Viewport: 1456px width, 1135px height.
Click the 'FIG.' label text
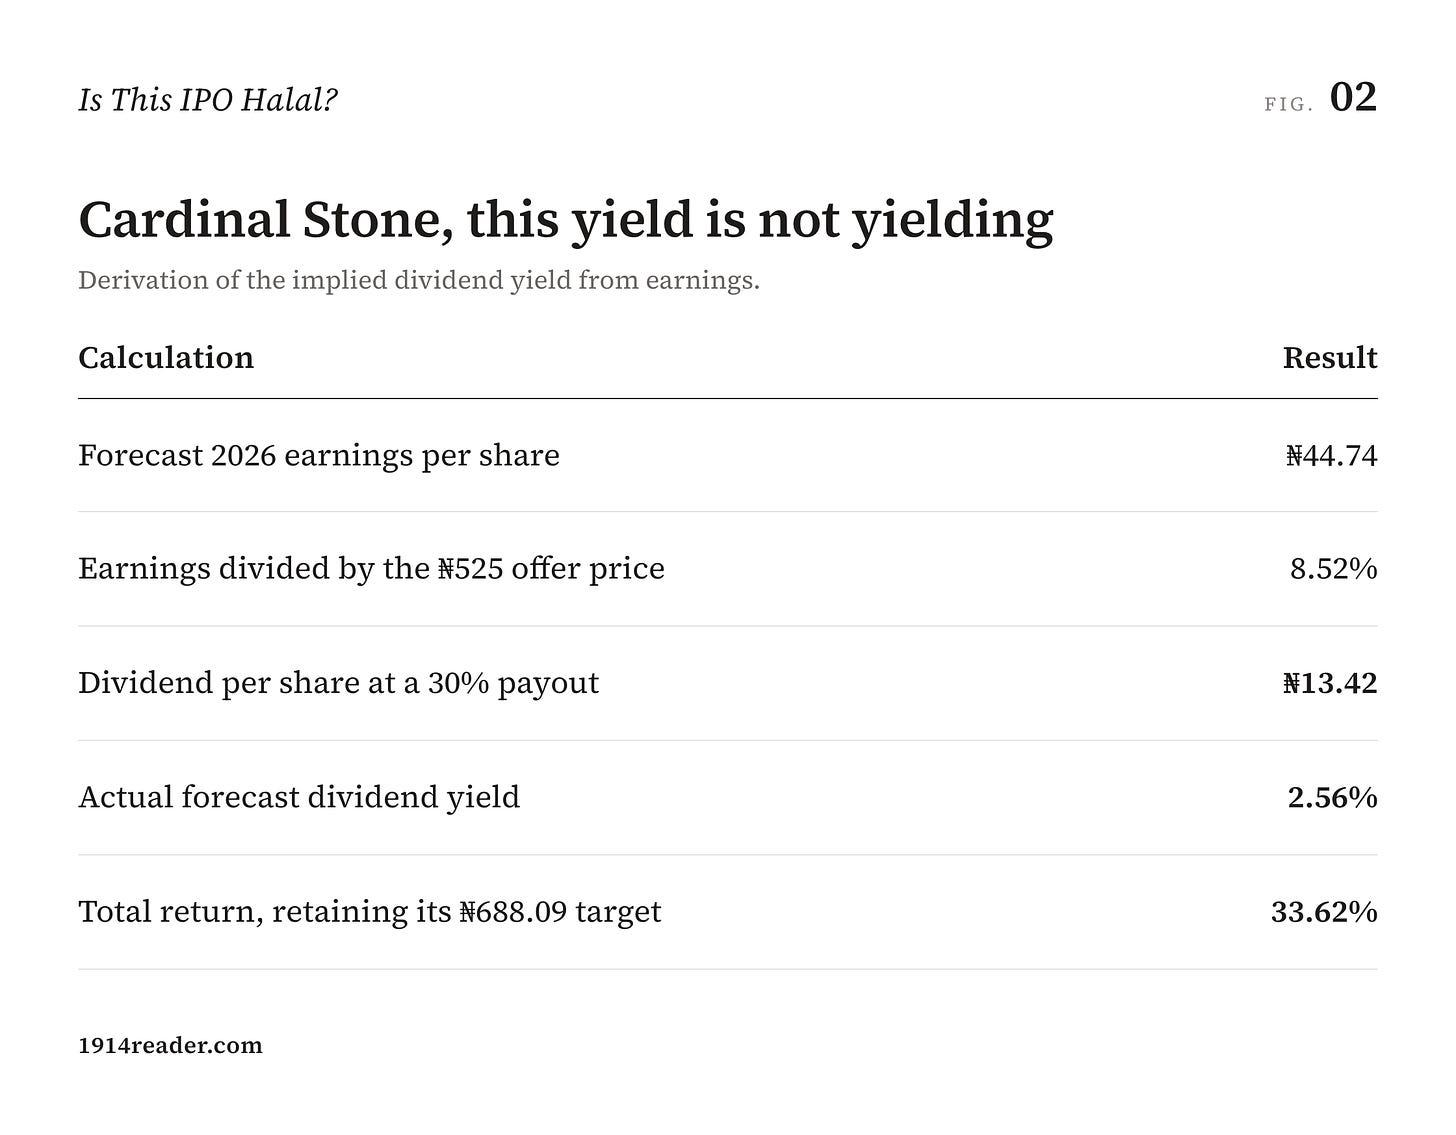[1289, 104]
